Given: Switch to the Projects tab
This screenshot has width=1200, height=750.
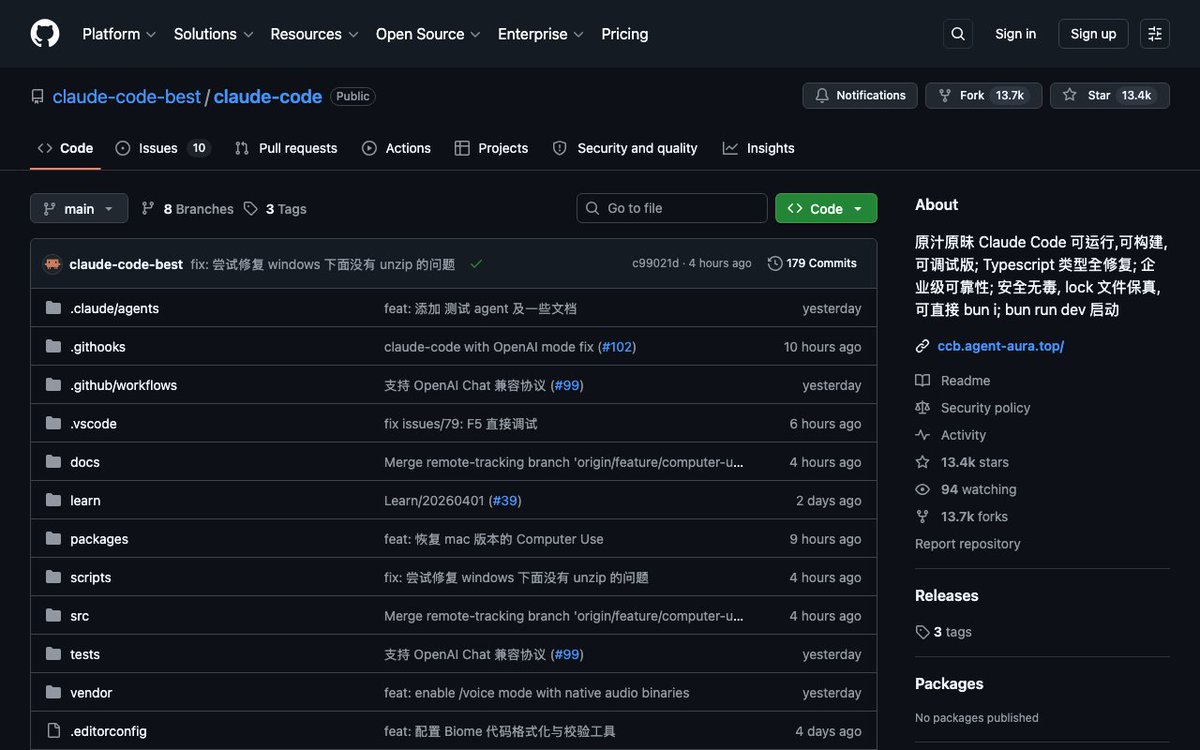Looking at the screenshot, I should (x=491, y=148).
